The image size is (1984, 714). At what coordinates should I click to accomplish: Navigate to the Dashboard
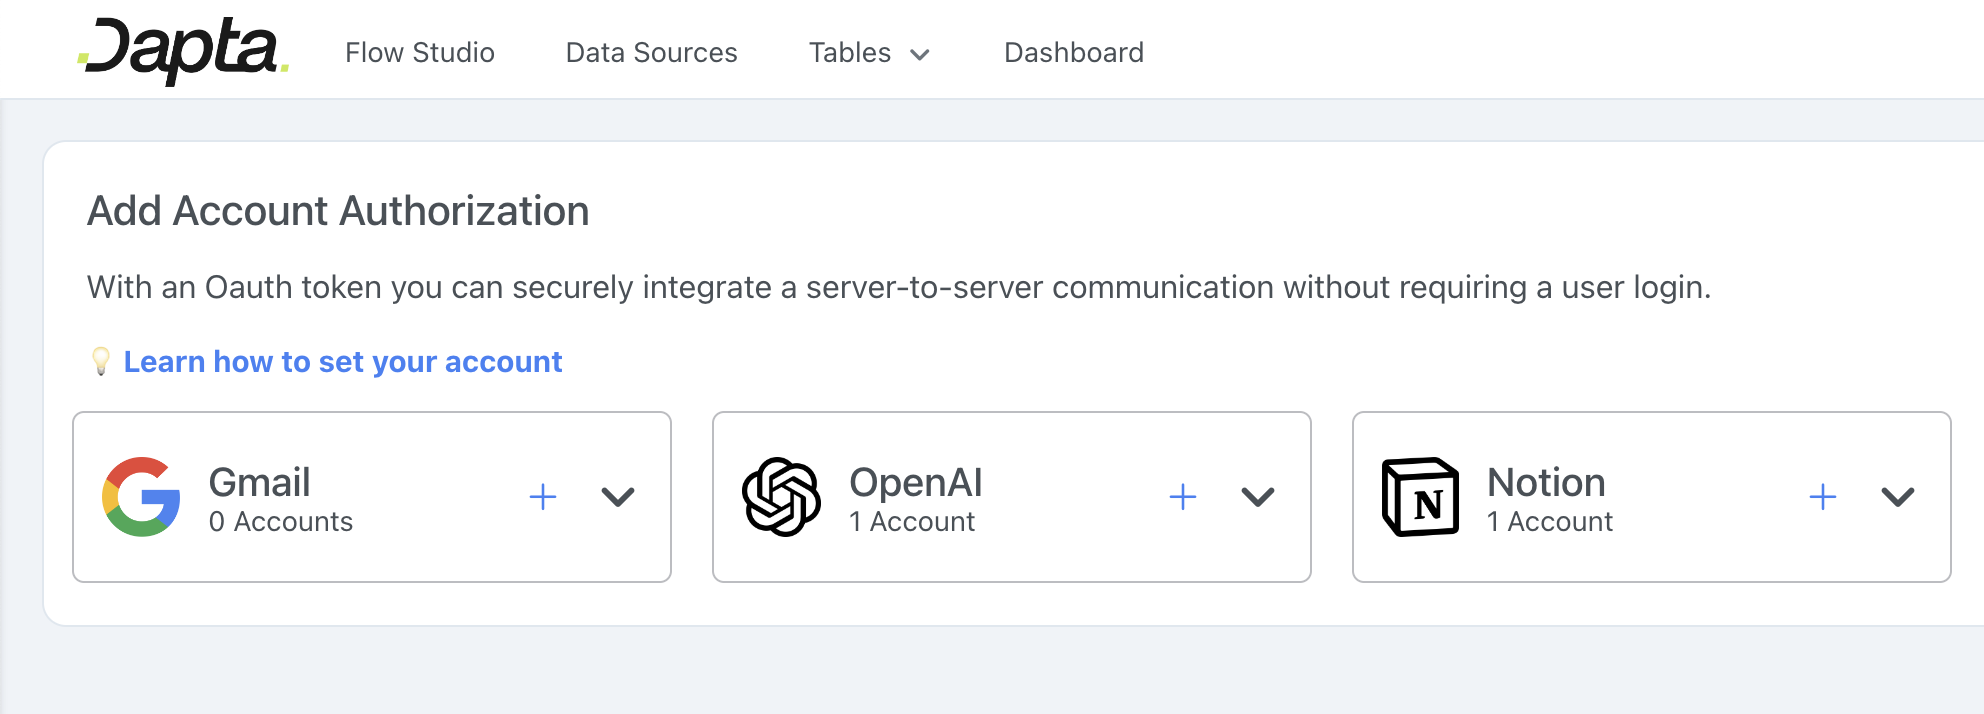coord(1073,52)
